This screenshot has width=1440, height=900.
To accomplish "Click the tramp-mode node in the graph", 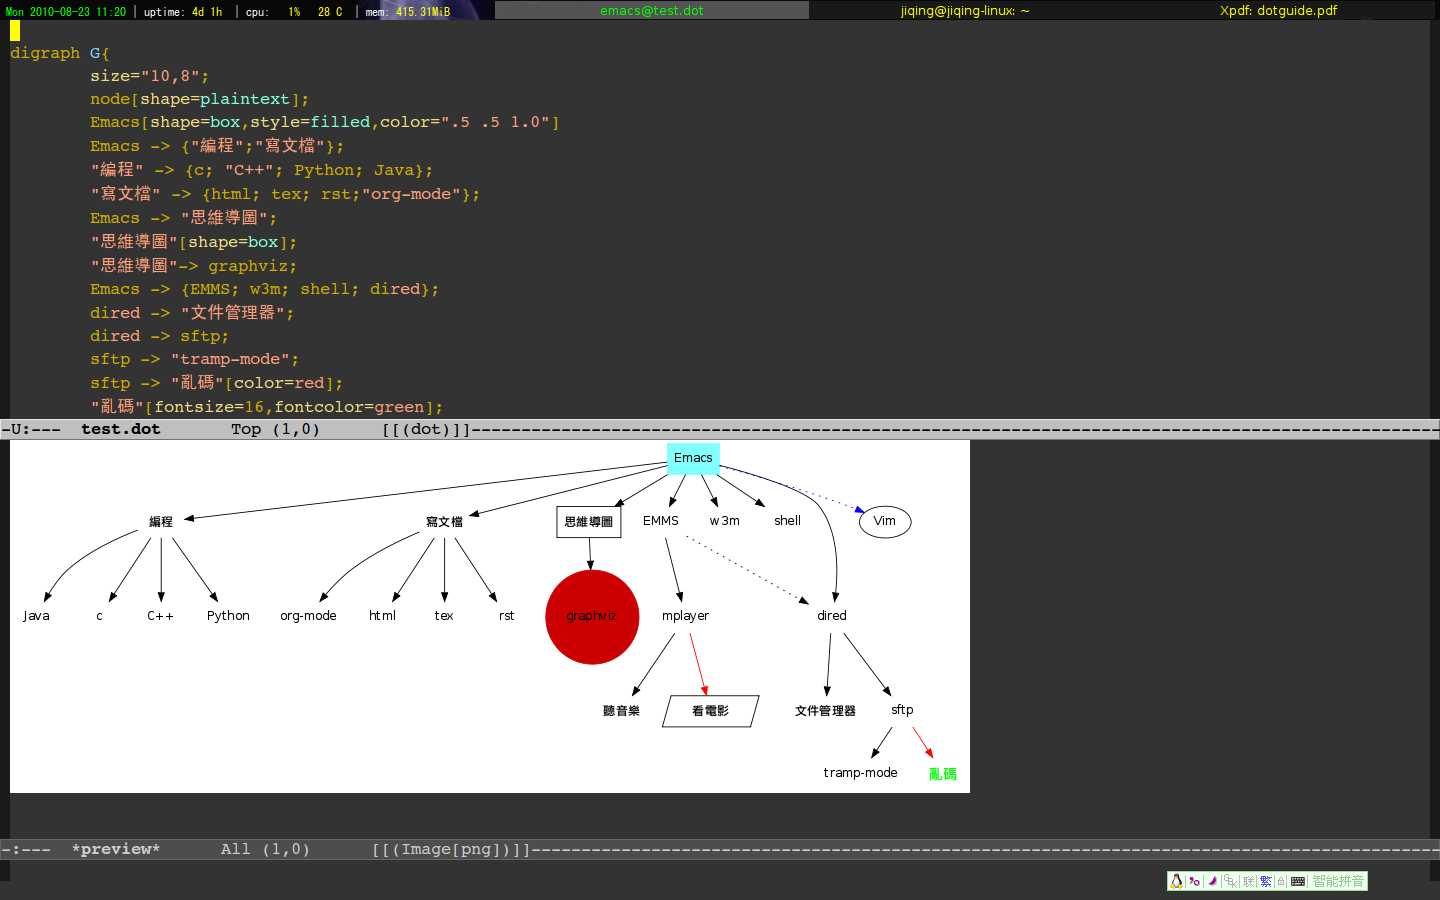I will tap(860, 773).
